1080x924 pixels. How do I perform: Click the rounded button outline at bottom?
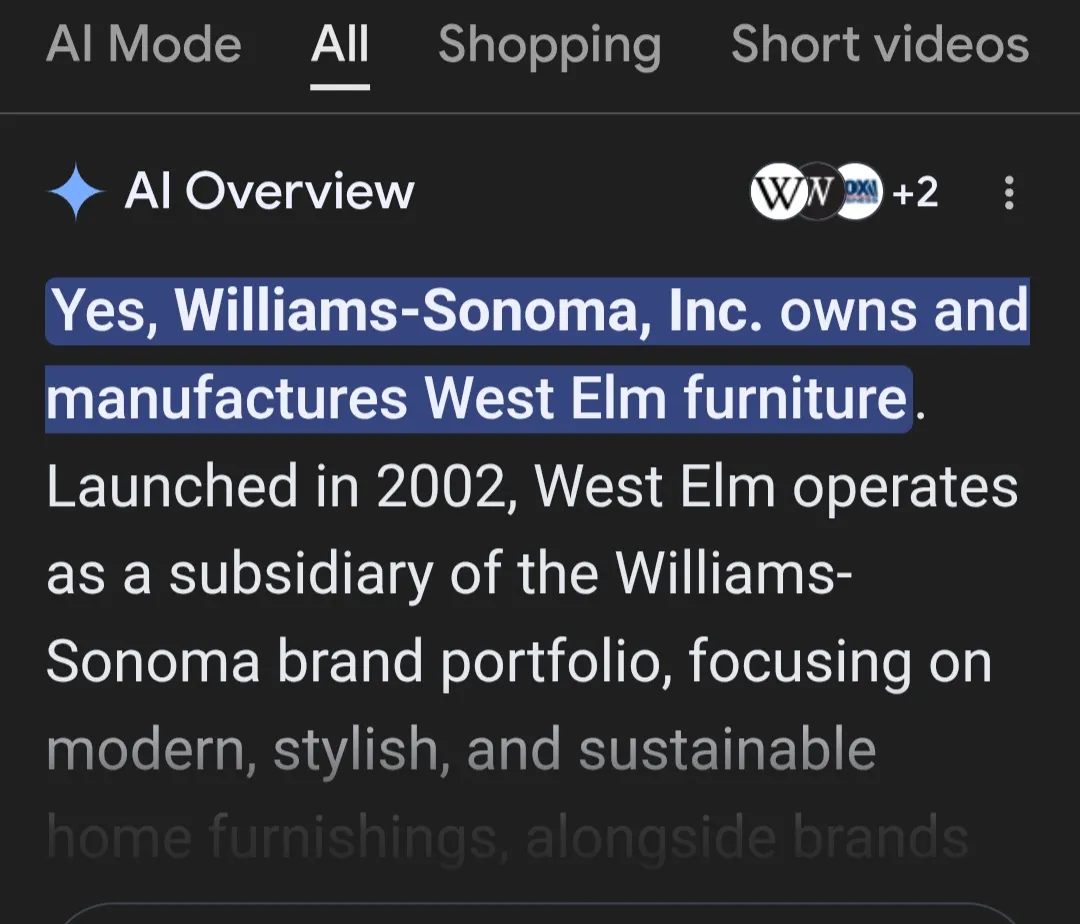point(540,914)
